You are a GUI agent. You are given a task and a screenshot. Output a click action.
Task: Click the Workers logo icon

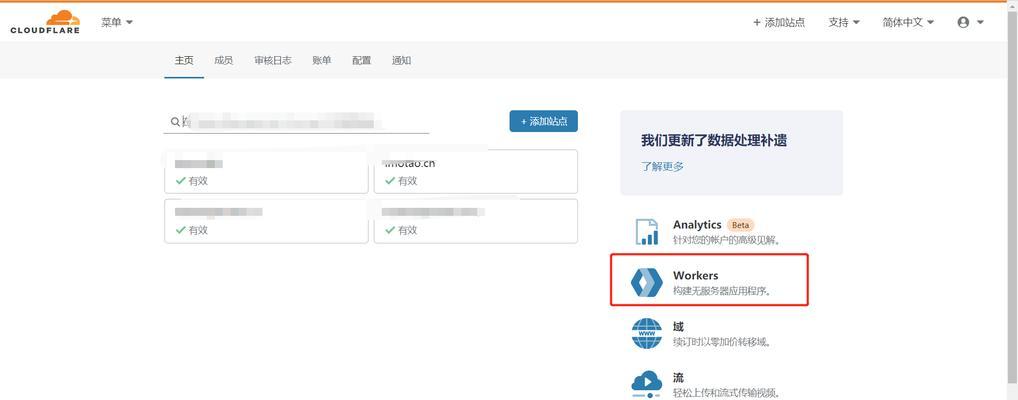click(x=647, y=282)
